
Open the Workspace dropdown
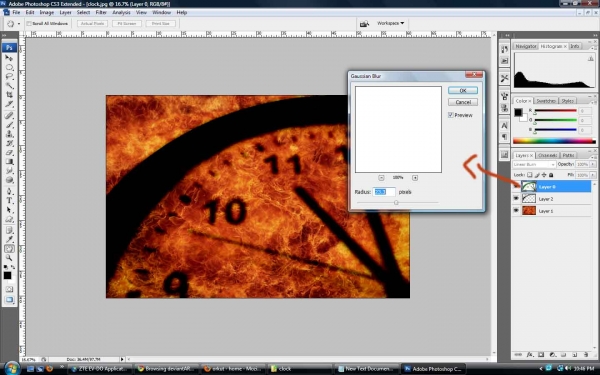click(390, 23)
